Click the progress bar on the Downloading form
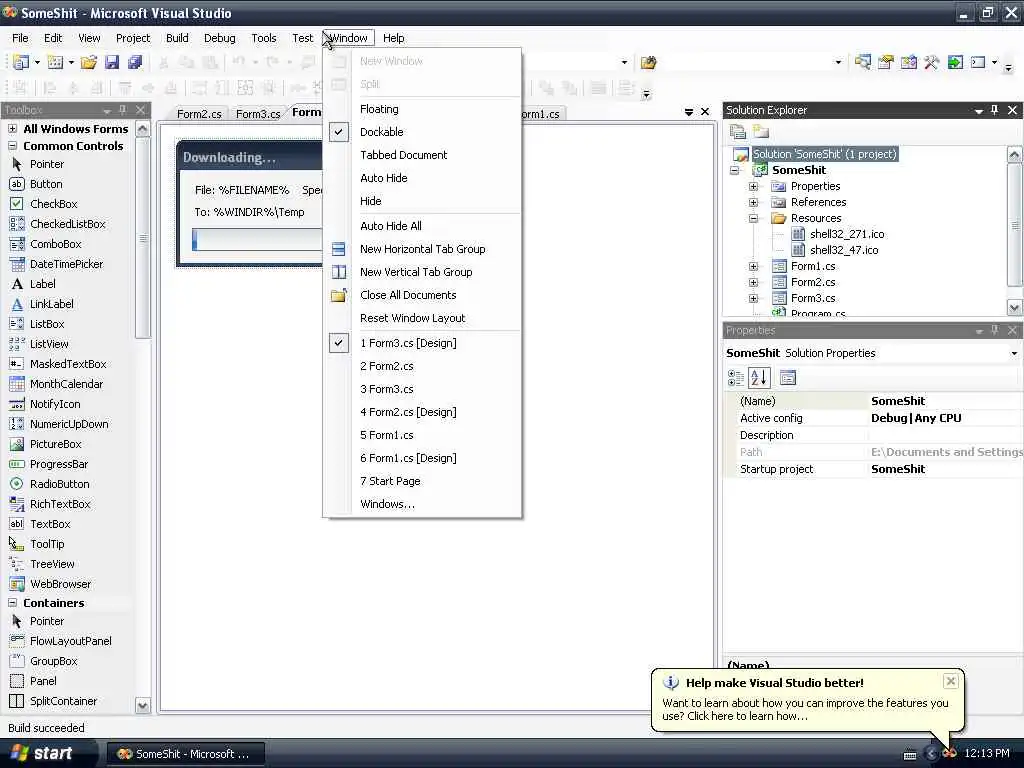 [x=257, y=240]
